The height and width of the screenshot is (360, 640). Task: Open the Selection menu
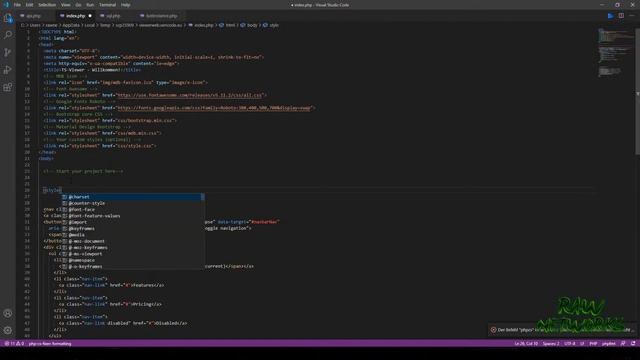(x=47, y=5)
